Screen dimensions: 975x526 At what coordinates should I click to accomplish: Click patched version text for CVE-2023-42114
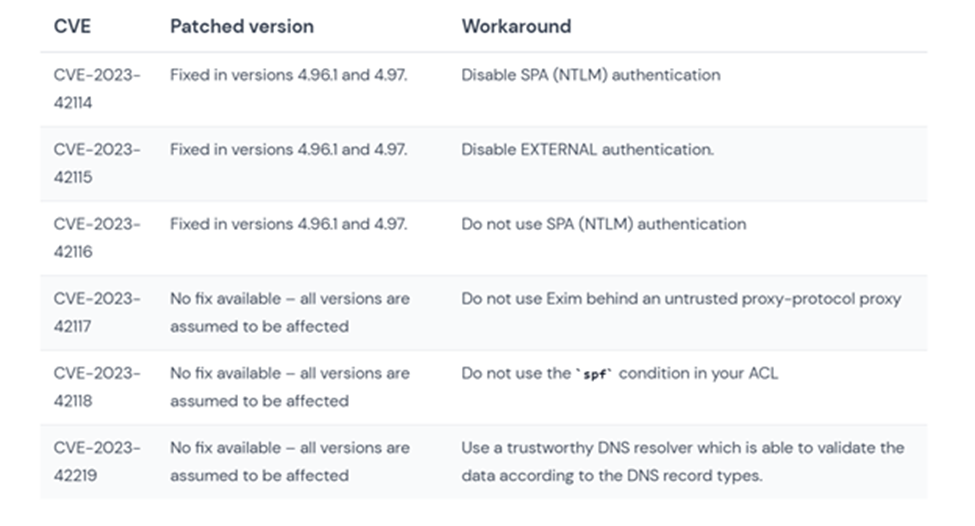pyautogui.click(x=289, y=75)
